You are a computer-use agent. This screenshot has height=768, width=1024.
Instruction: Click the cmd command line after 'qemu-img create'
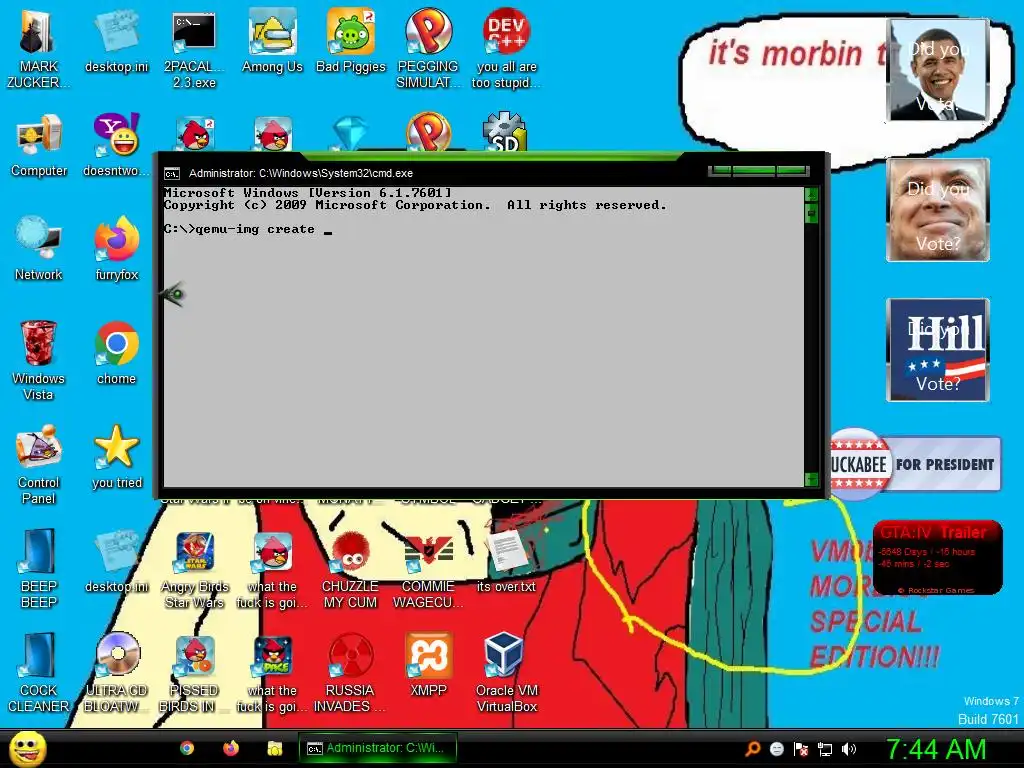328,230
